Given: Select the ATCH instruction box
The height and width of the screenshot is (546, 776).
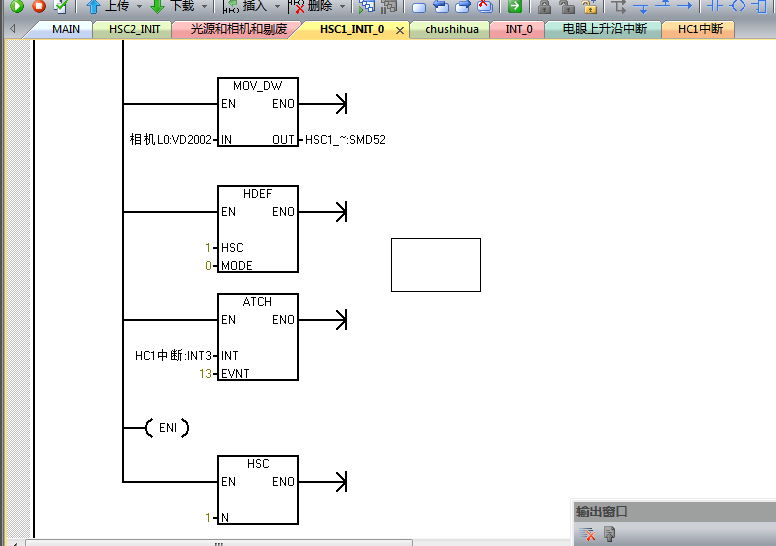Looking at the screenshot, I should point(257,337).
